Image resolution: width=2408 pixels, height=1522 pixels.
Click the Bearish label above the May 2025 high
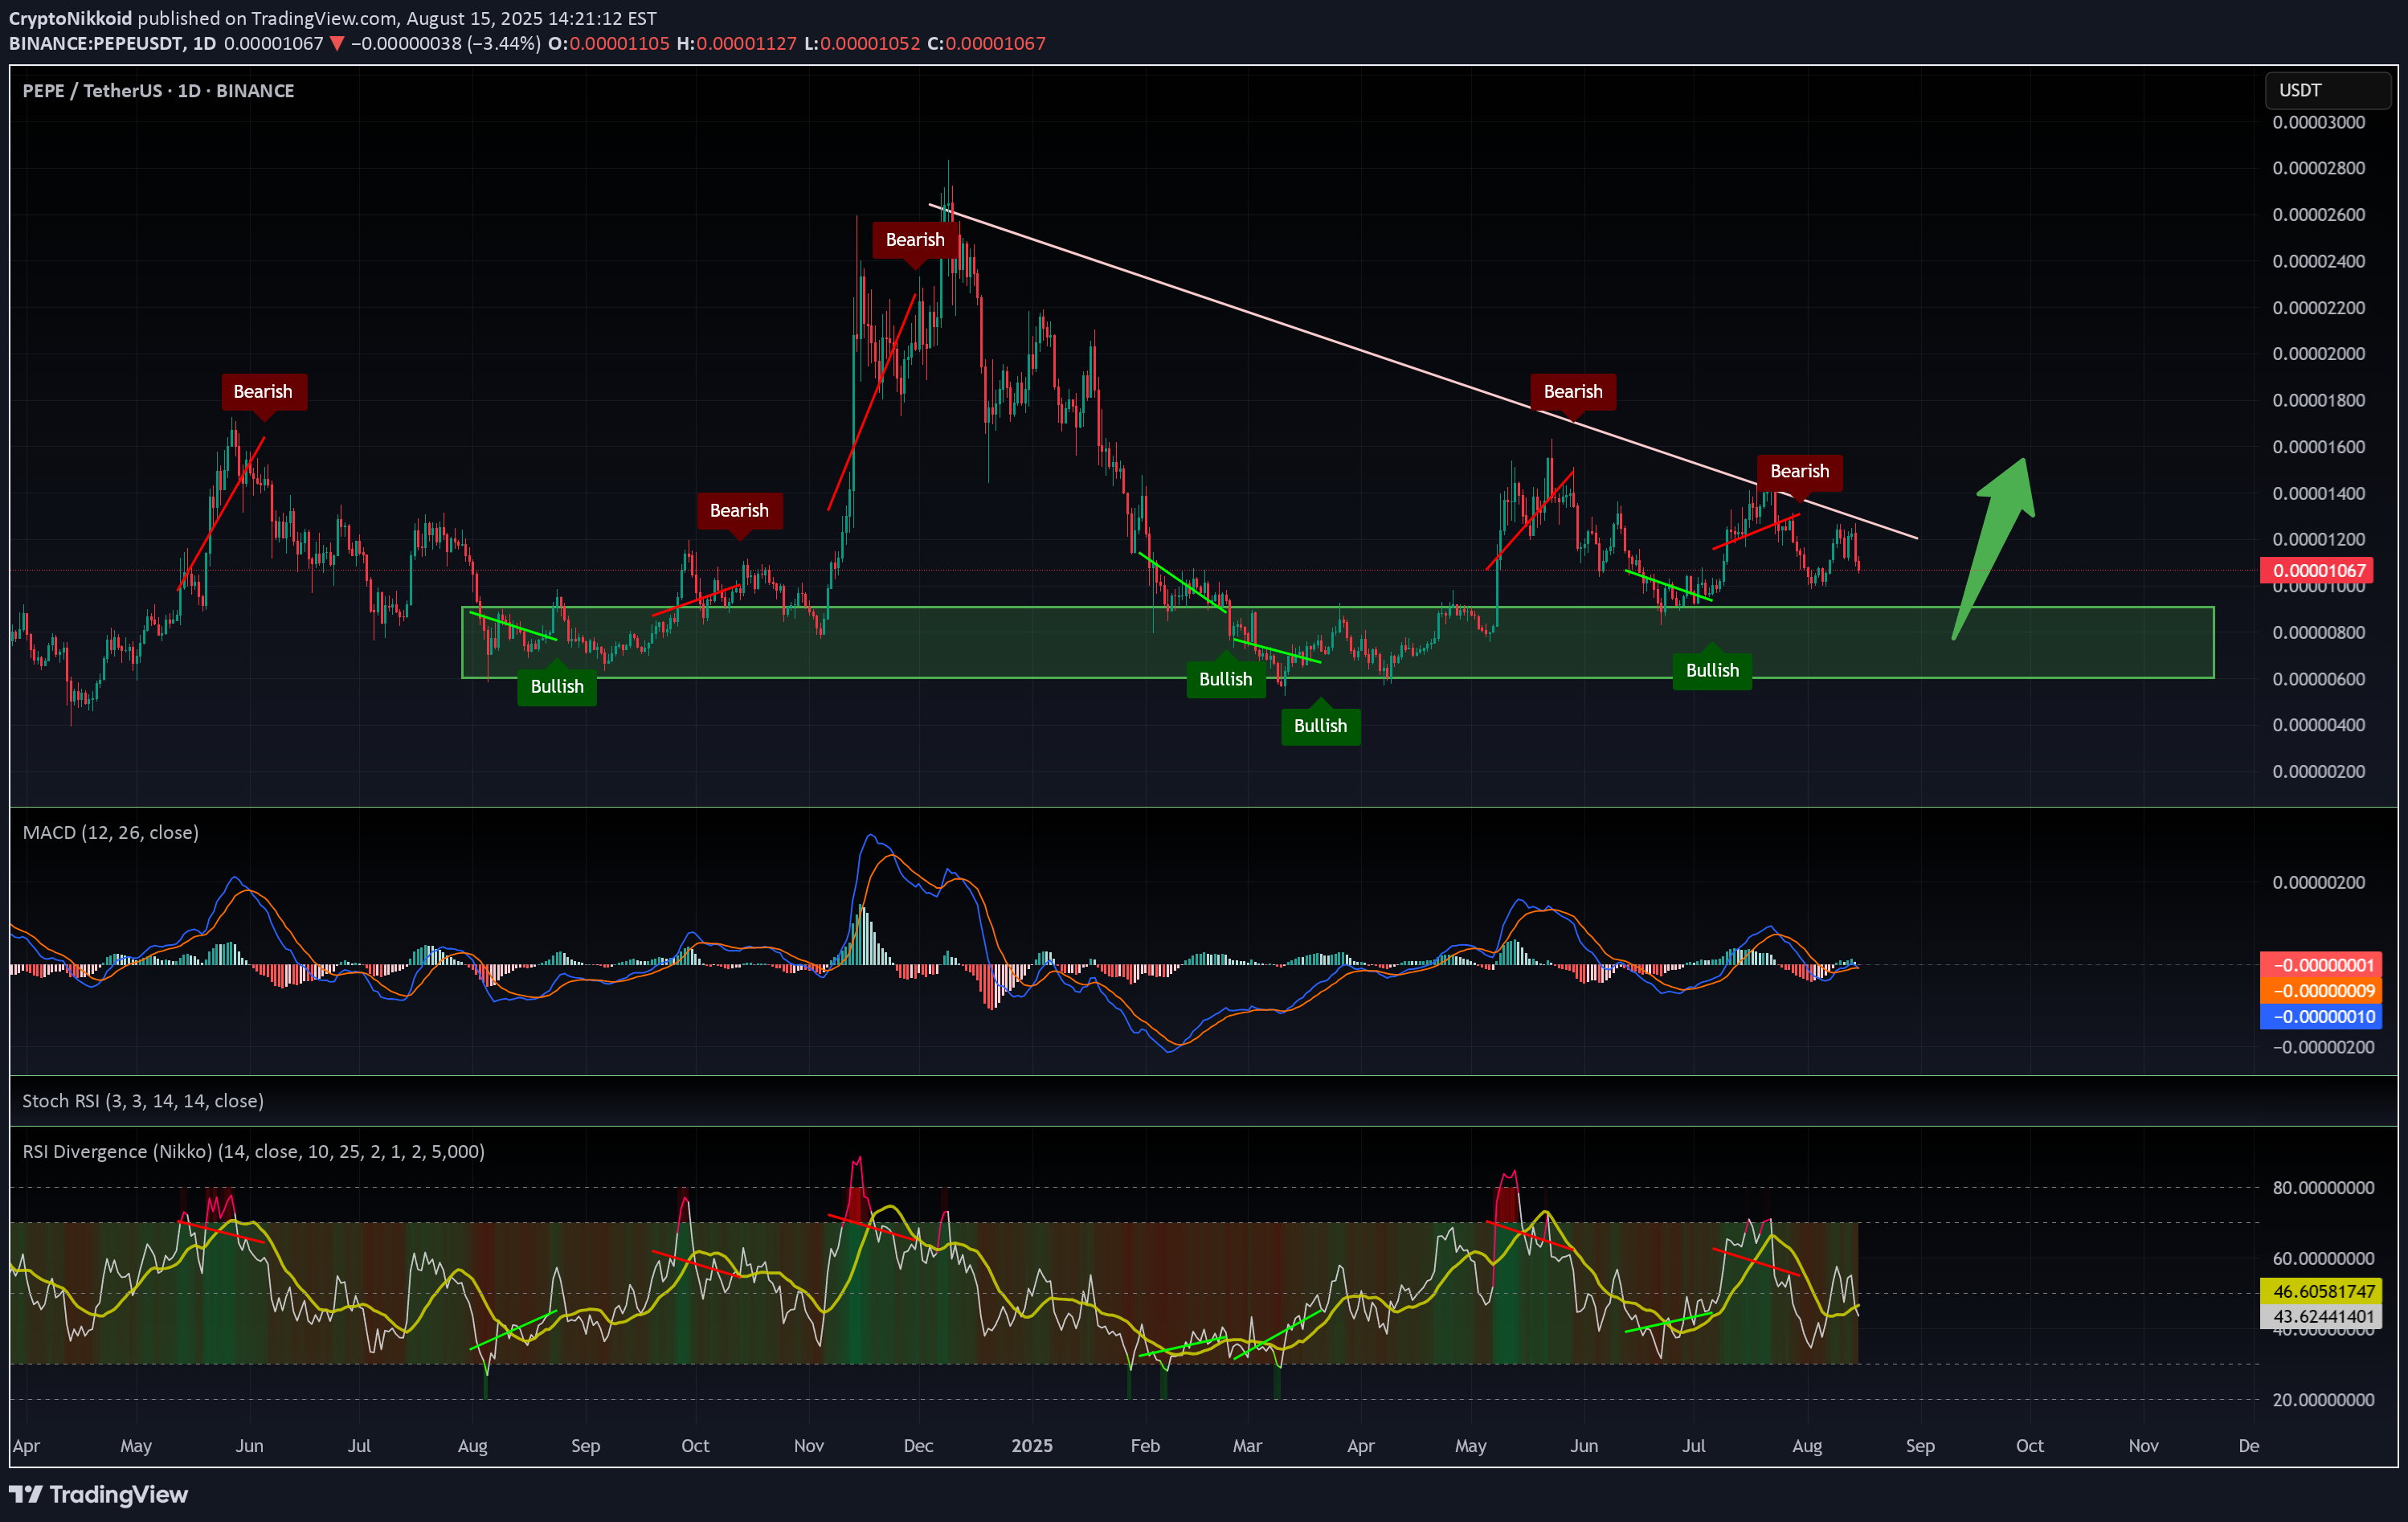click(x=1573, y=391)
